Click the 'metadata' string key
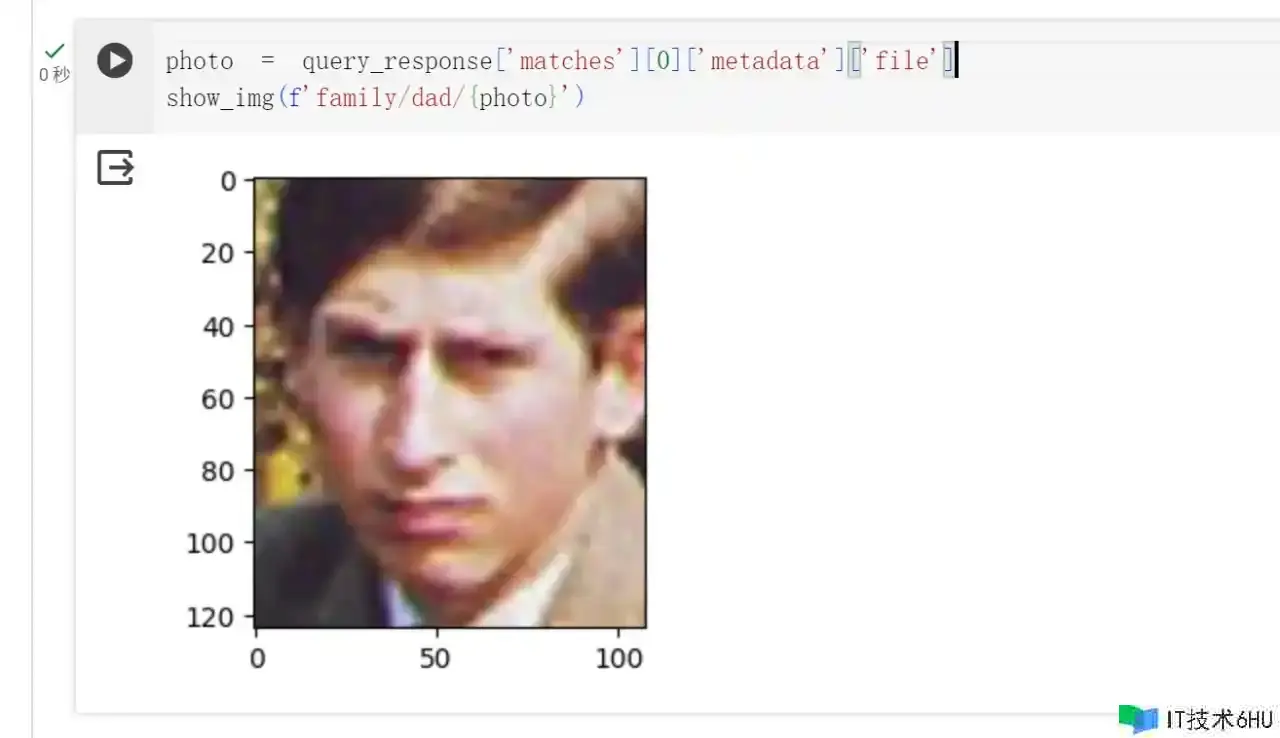The image size is (1280, 738). click(765, 61)
